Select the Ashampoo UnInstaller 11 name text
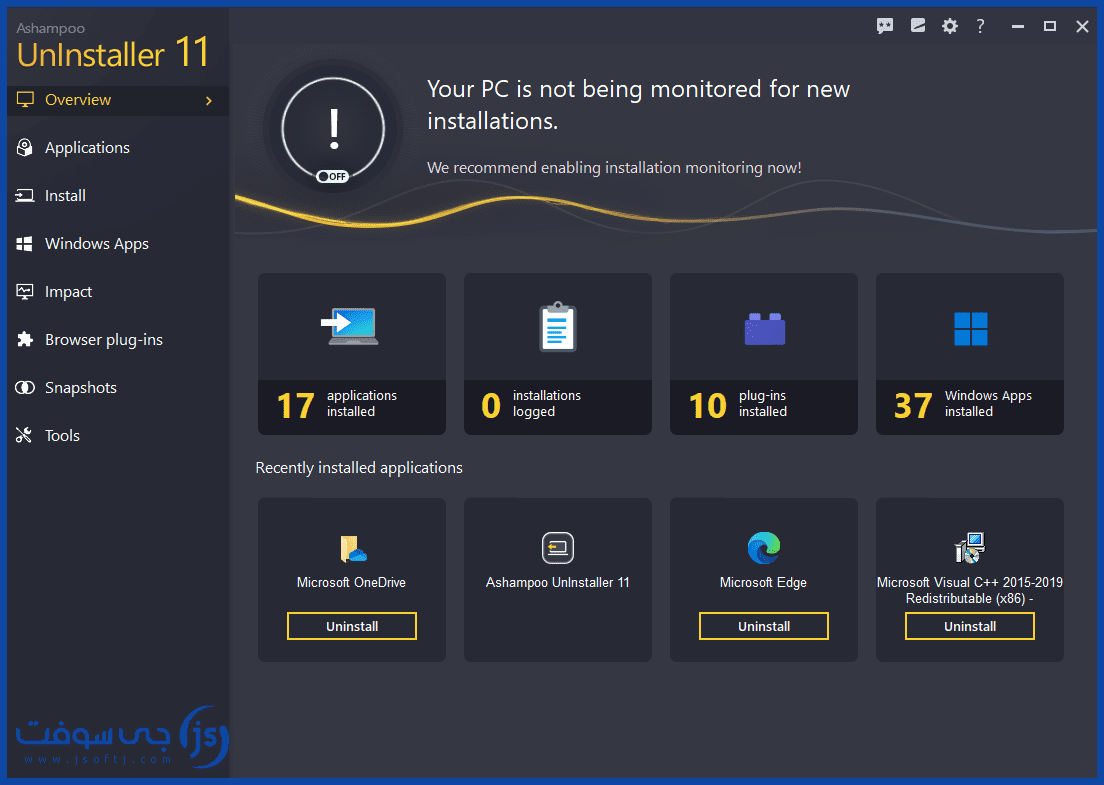The image size is (1104, 785). click(x=558, y=582)
